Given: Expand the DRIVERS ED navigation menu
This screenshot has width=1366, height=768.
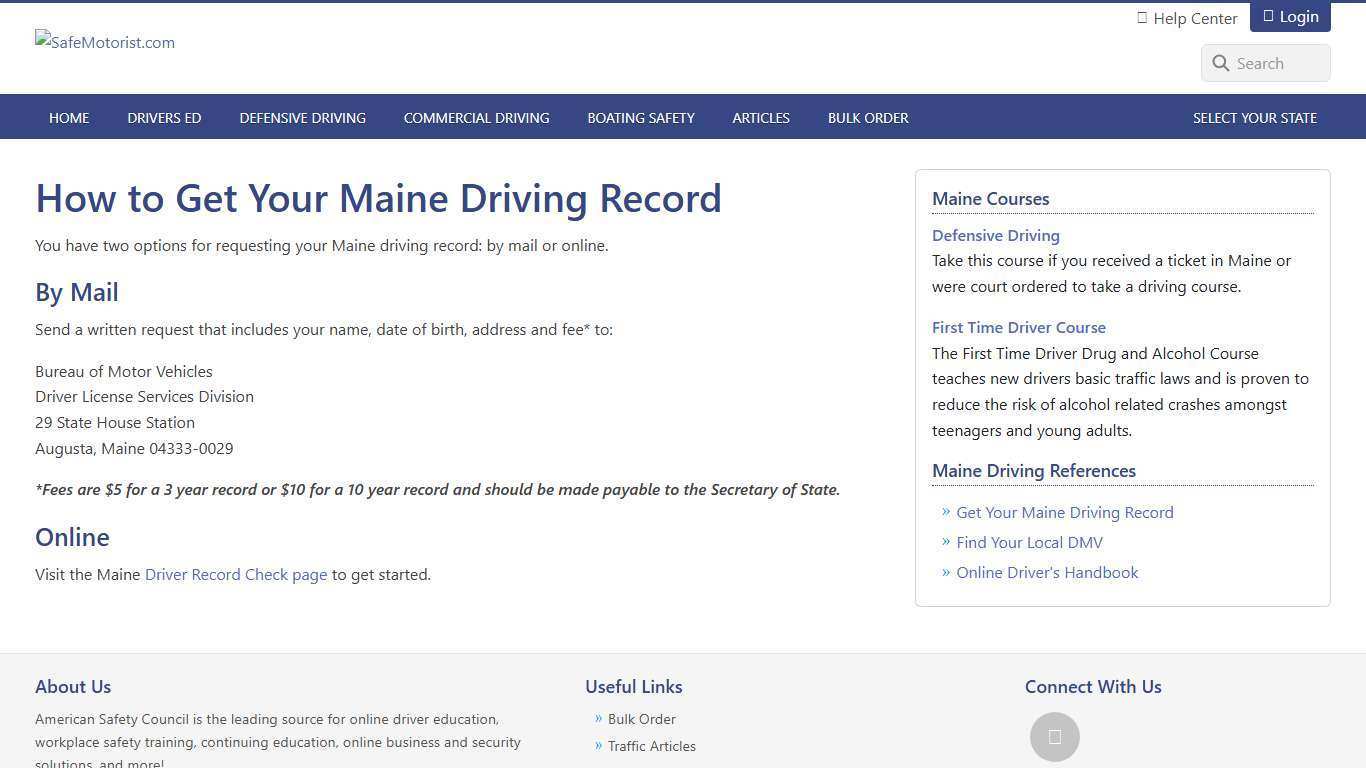Looking at the screenshot, I should tap(164, 117).
